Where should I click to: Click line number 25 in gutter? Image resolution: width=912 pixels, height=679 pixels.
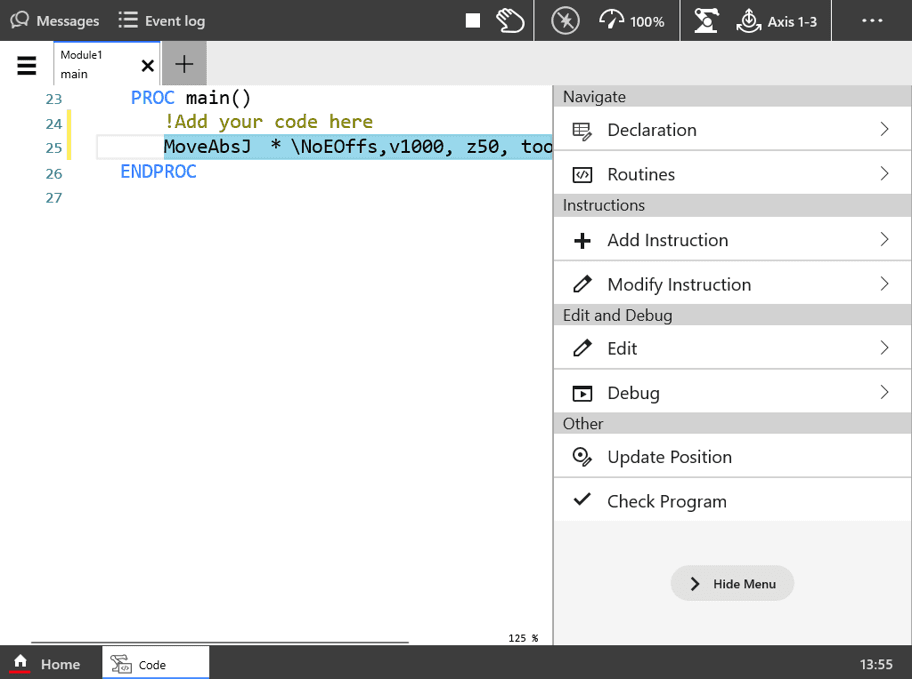click(54, 148)
